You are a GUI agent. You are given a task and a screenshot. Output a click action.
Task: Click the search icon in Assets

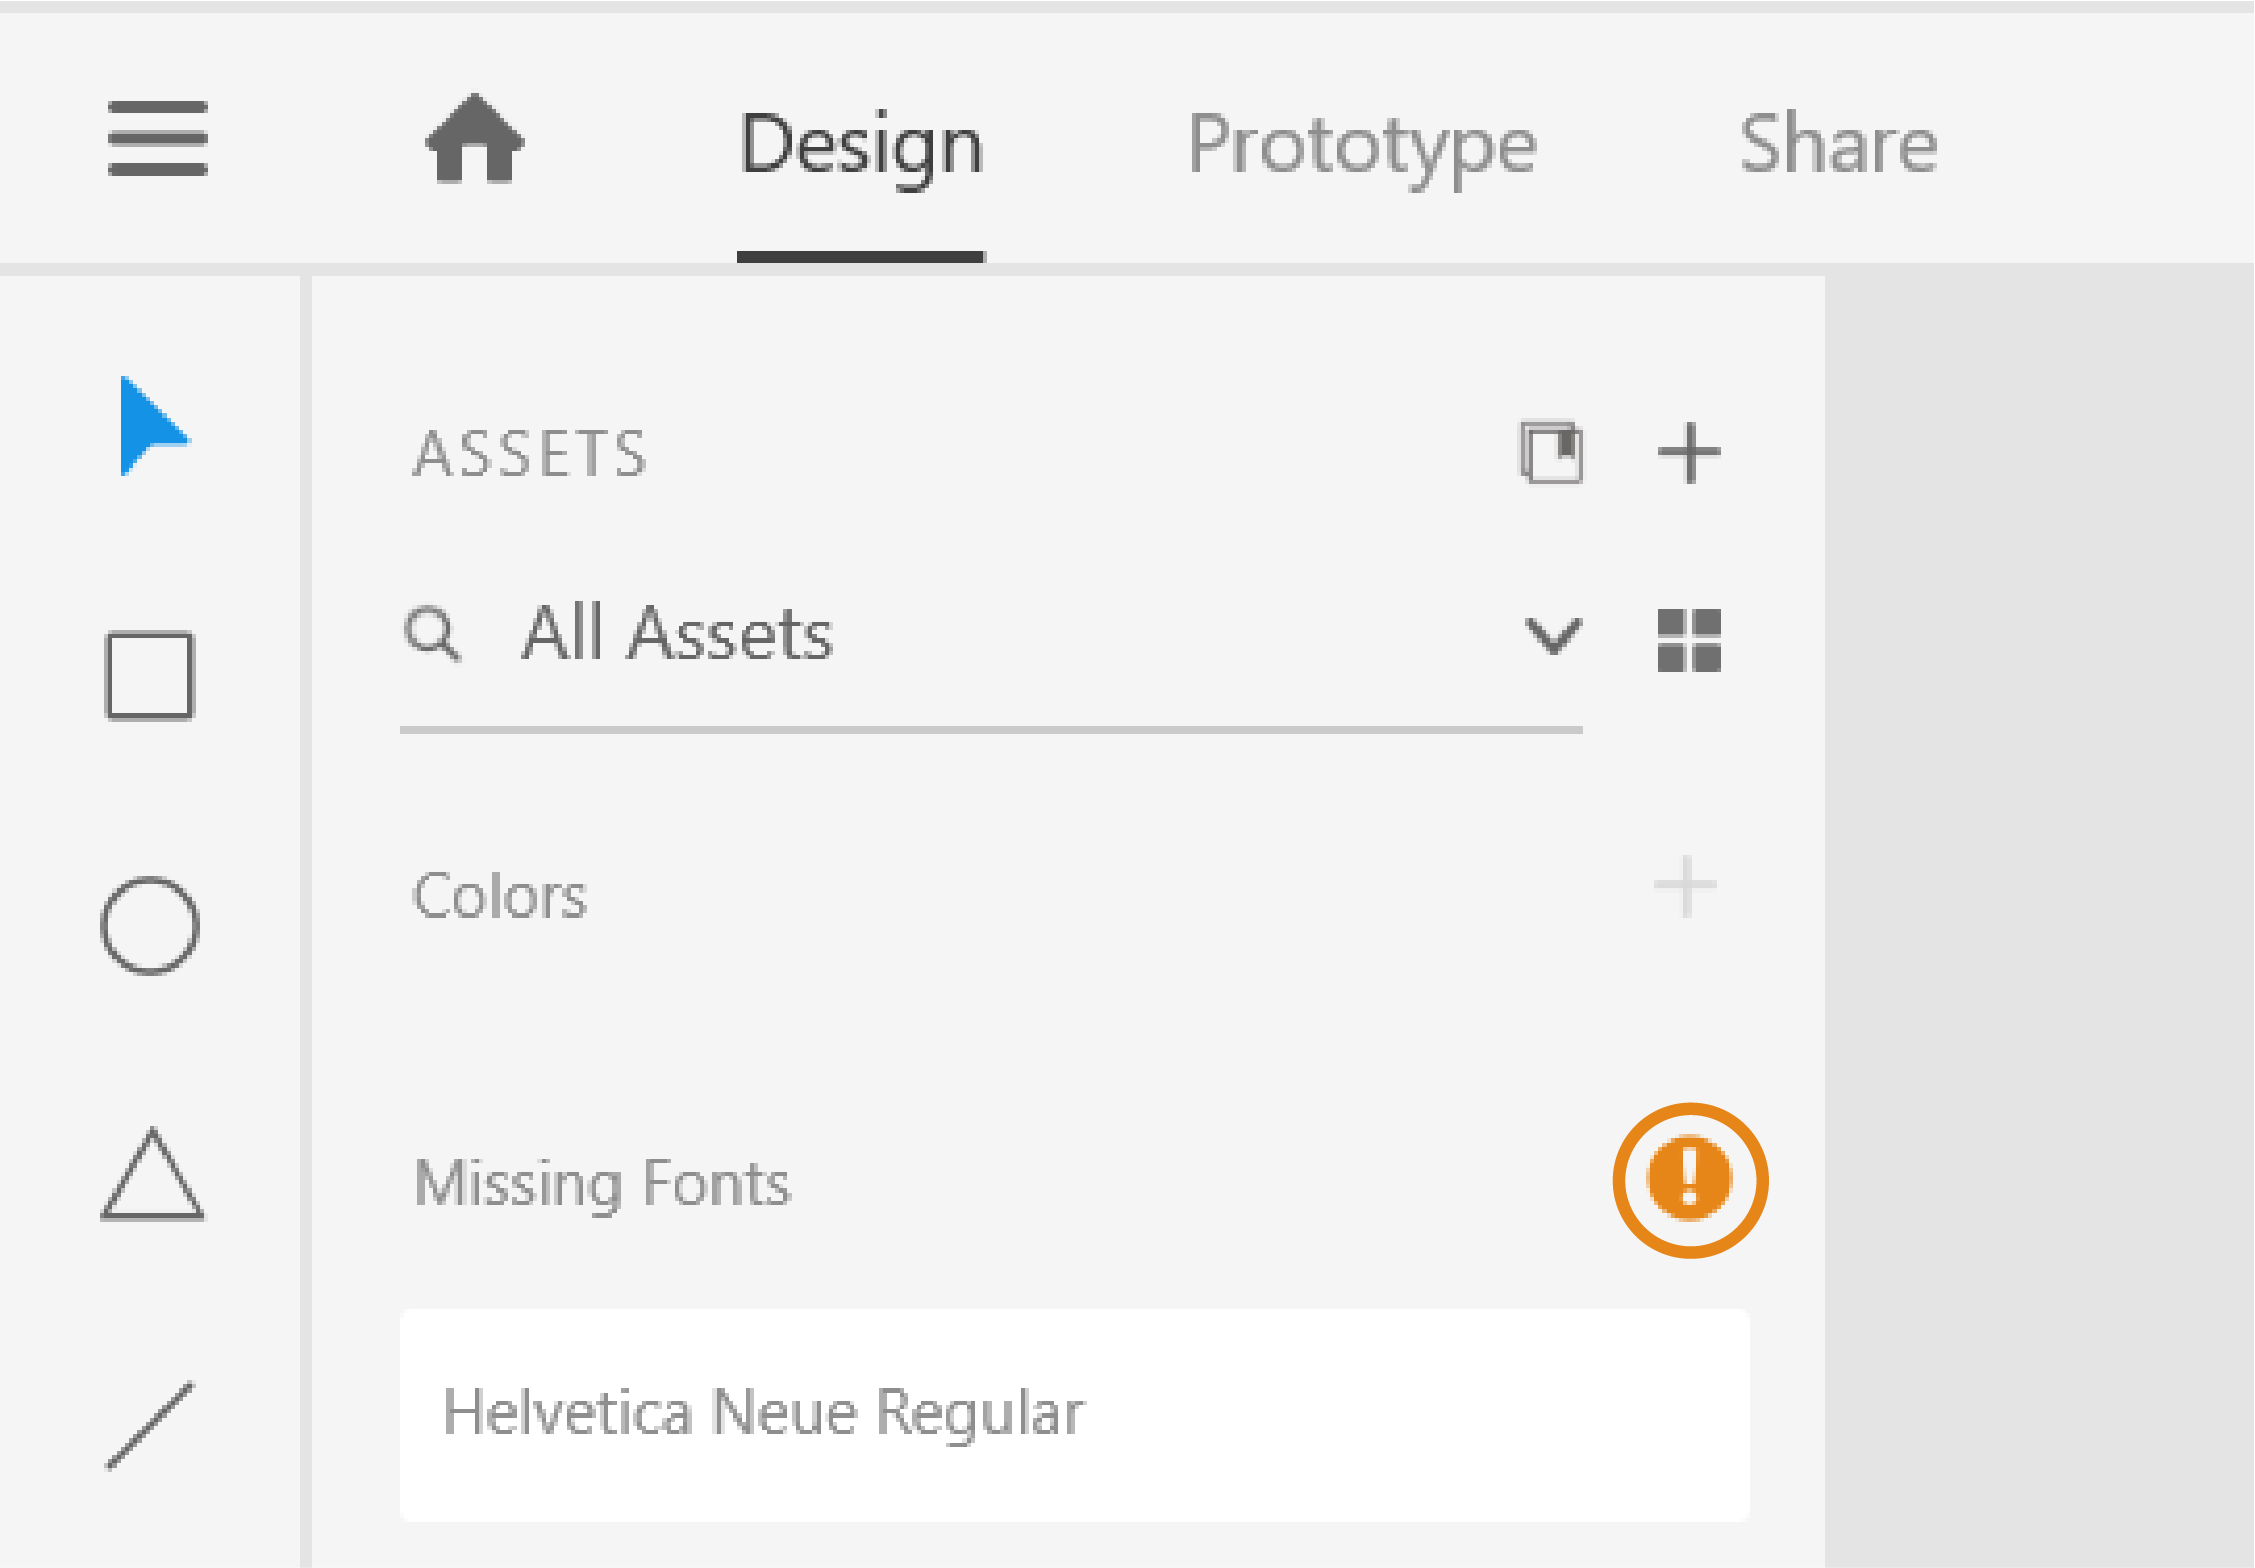(434, 633)
